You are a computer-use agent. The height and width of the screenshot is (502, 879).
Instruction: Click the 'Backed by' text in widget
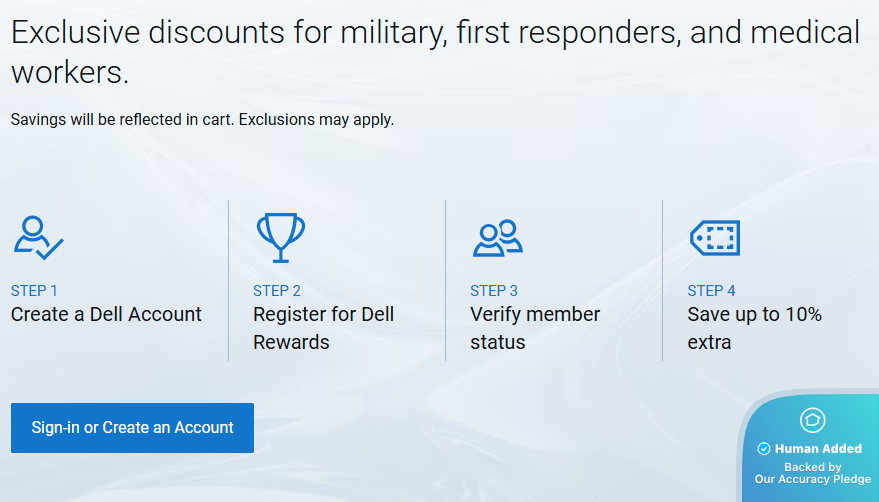(812, 466)
